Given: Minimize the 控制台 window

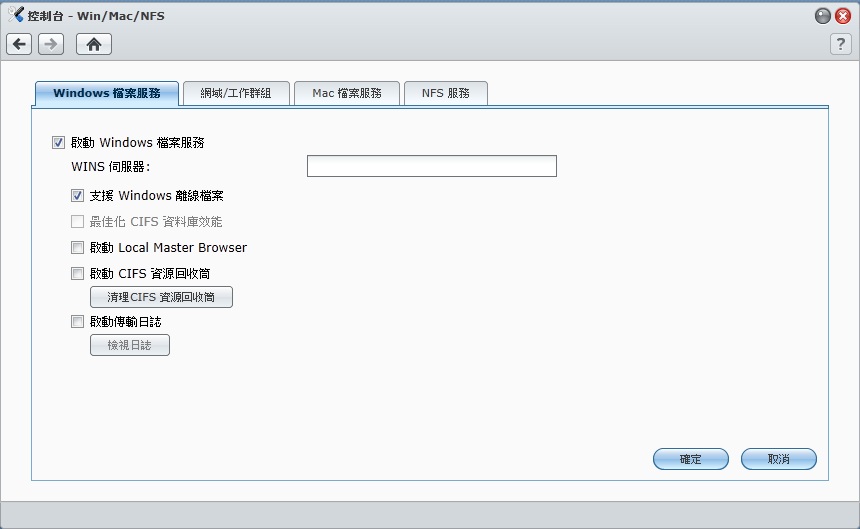Looking at the screenshot, I should [x=823, y=16].
